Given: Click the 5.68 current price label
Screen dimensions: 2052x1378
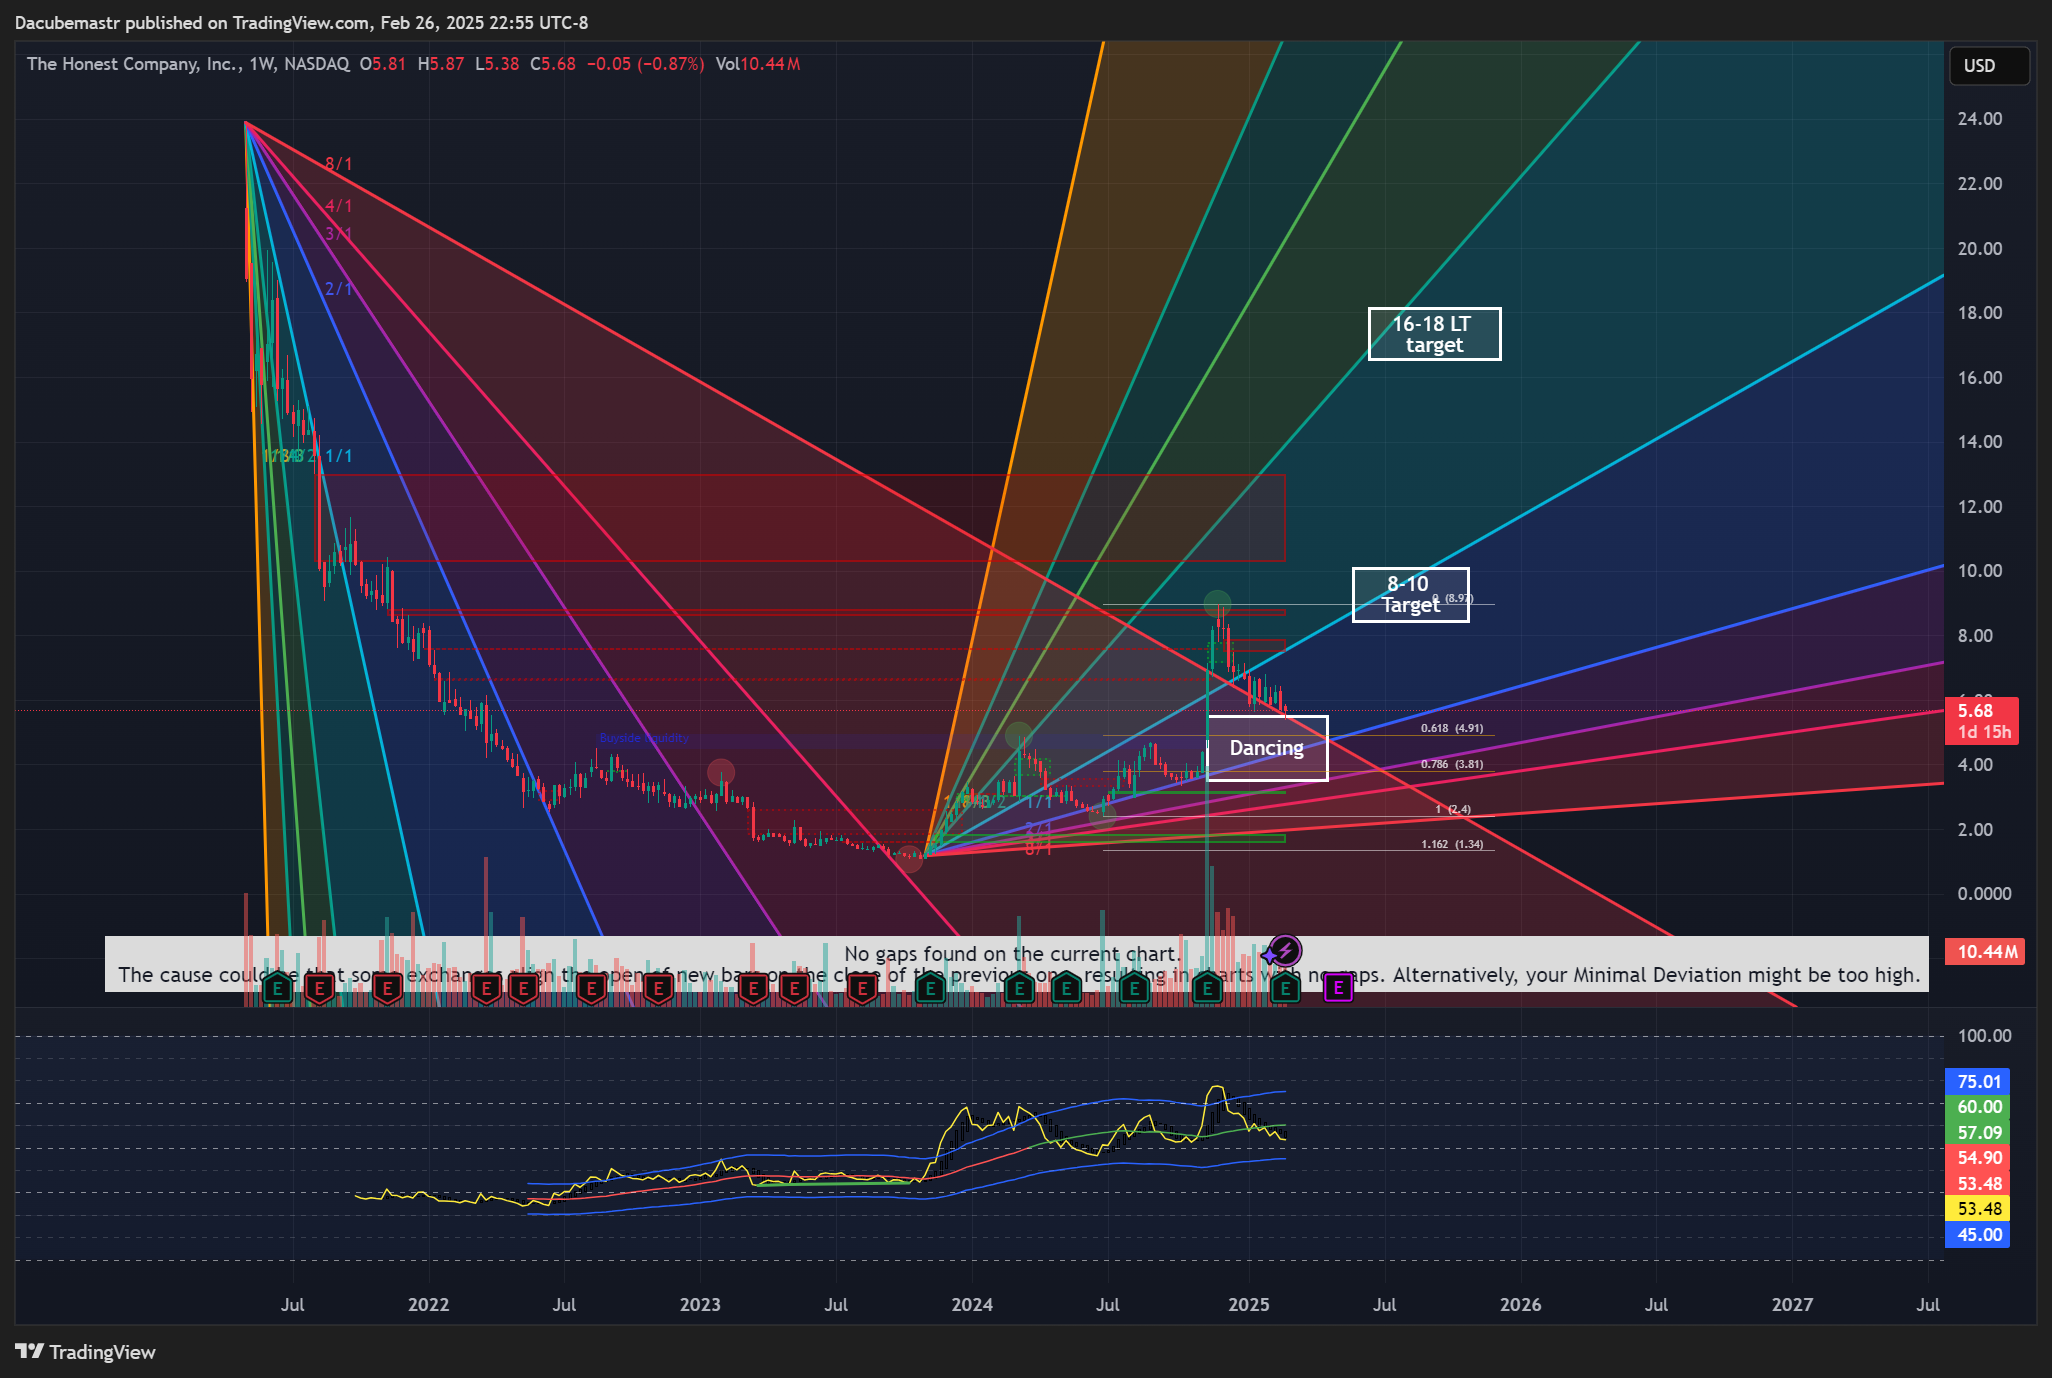Looking at the screenshot, I should pyautogui.click(x=1981, y=721).
